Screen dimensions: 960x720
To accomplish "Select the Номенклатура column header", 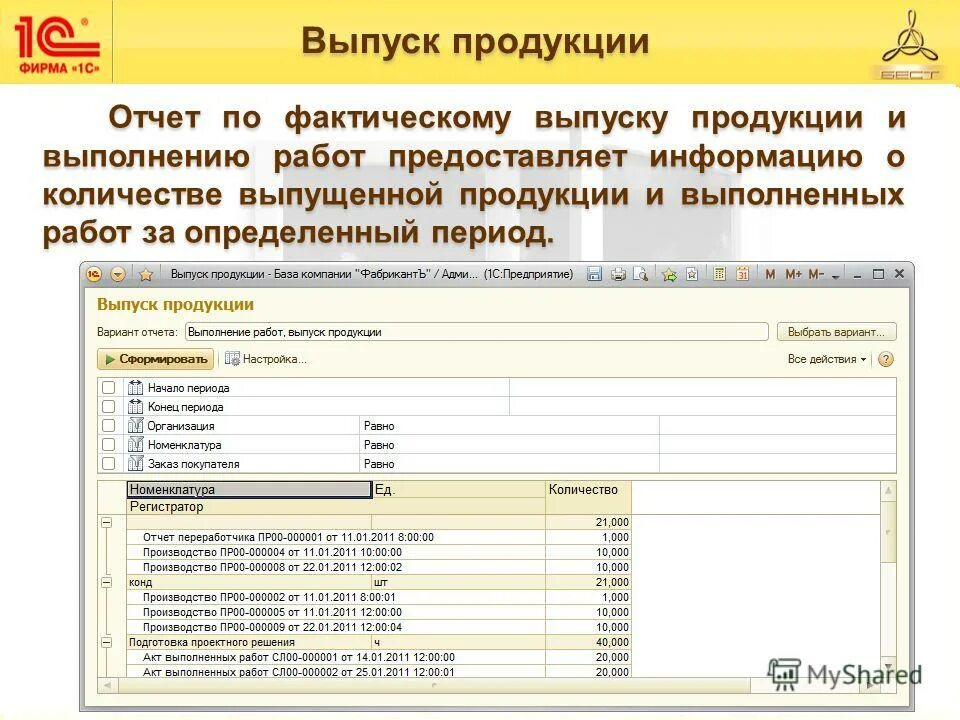I will (x=249, y=489).
